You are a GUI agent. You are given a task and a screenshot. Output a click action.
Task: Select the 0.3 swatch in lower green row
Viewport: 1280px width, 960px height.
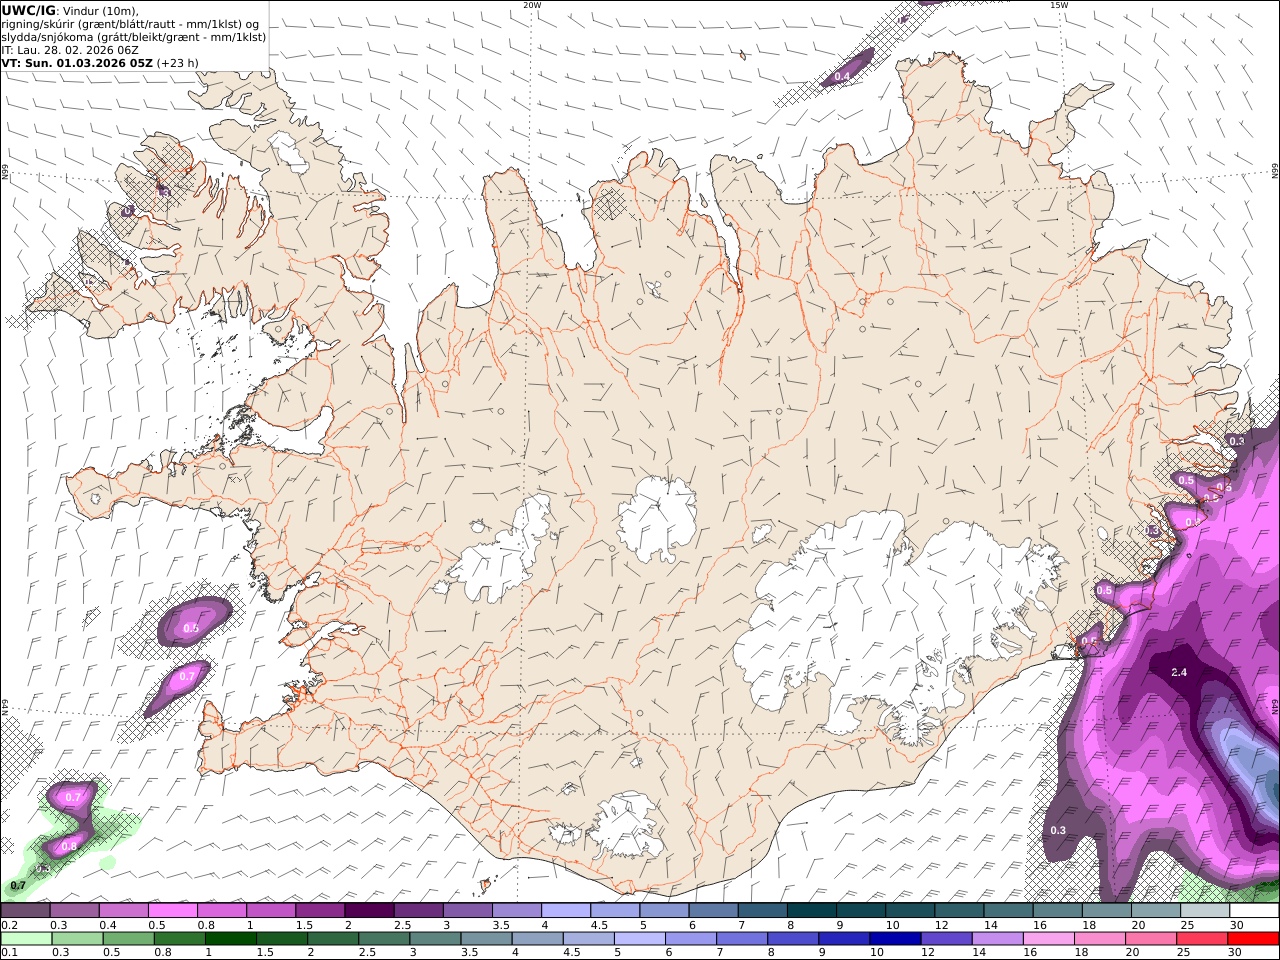(77, 938)
